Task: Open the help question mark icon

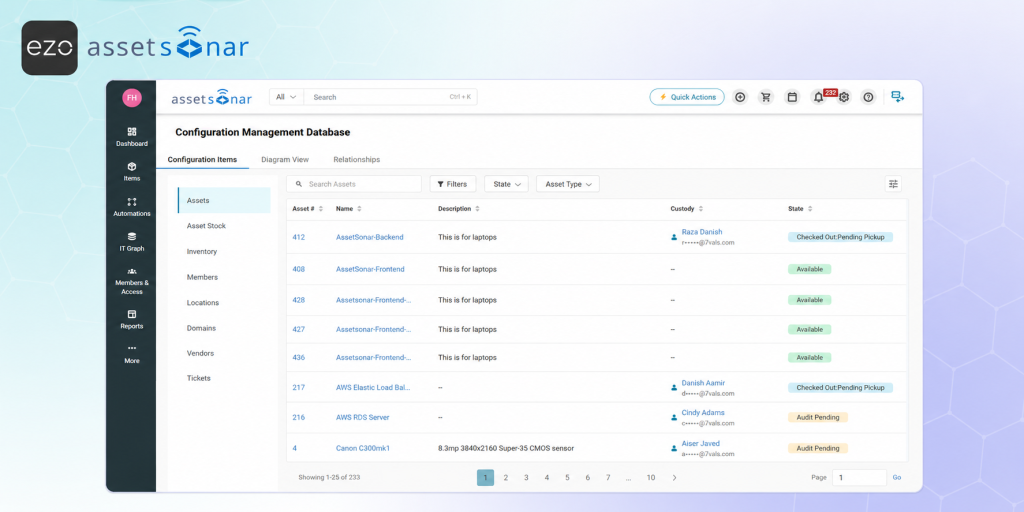Action: click(868, 97)
